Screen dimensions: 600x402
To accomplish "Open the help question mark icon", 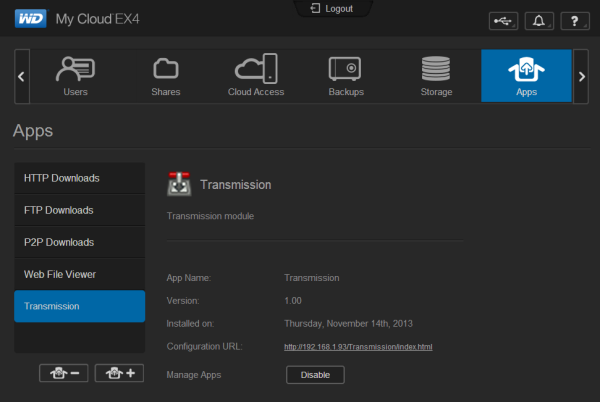I will click(575, 21).
